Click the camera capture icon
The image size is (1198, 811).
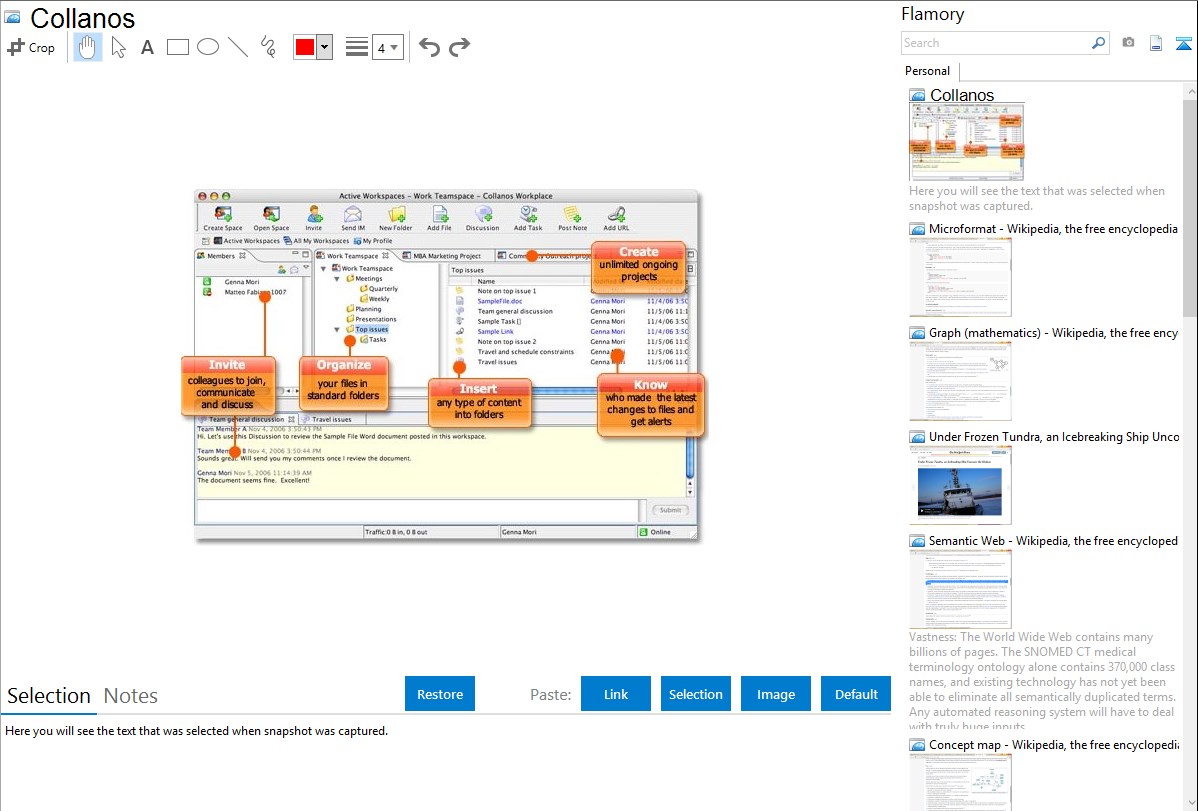pyautogui.click(x=1128, y=43)
